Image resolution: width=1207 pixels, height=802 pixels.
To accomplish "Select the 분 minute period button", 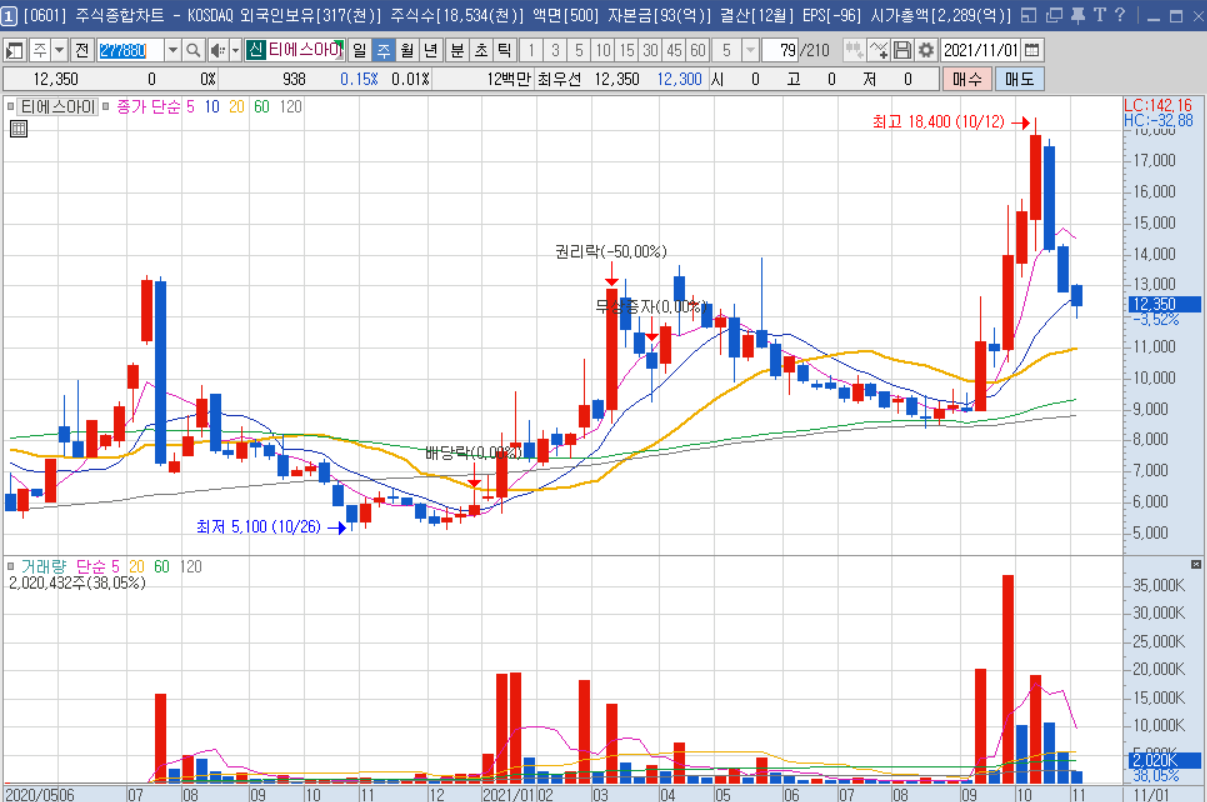I will pos(457,50).
